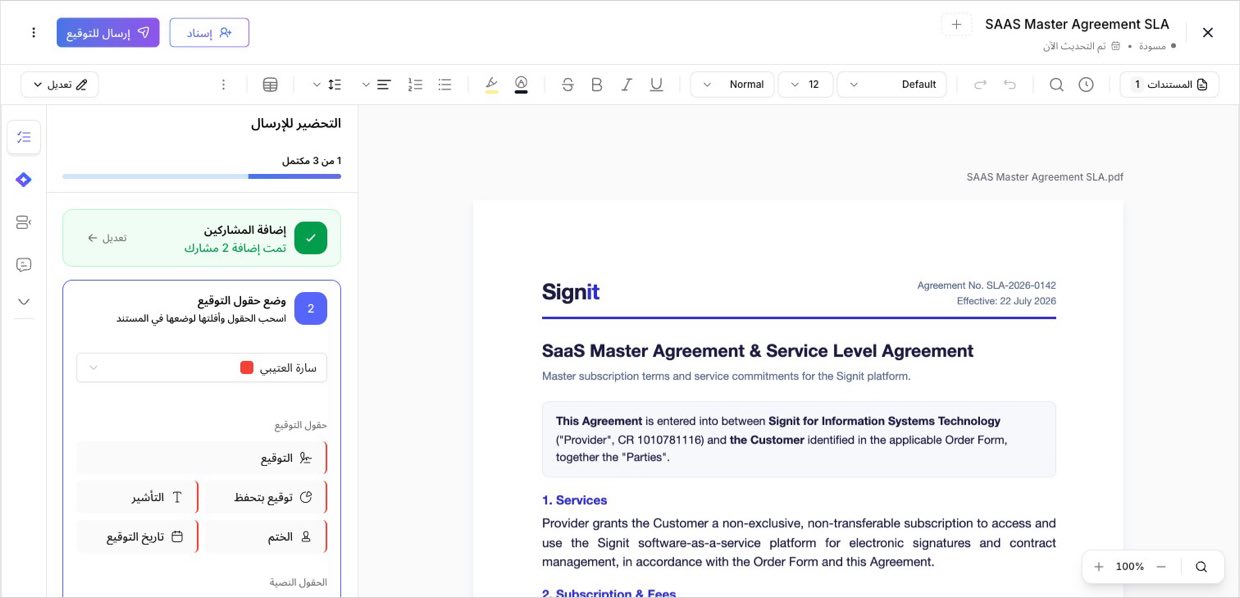Open version history clock icon
Screen dimensions: 1240x598
[1086, 85]
